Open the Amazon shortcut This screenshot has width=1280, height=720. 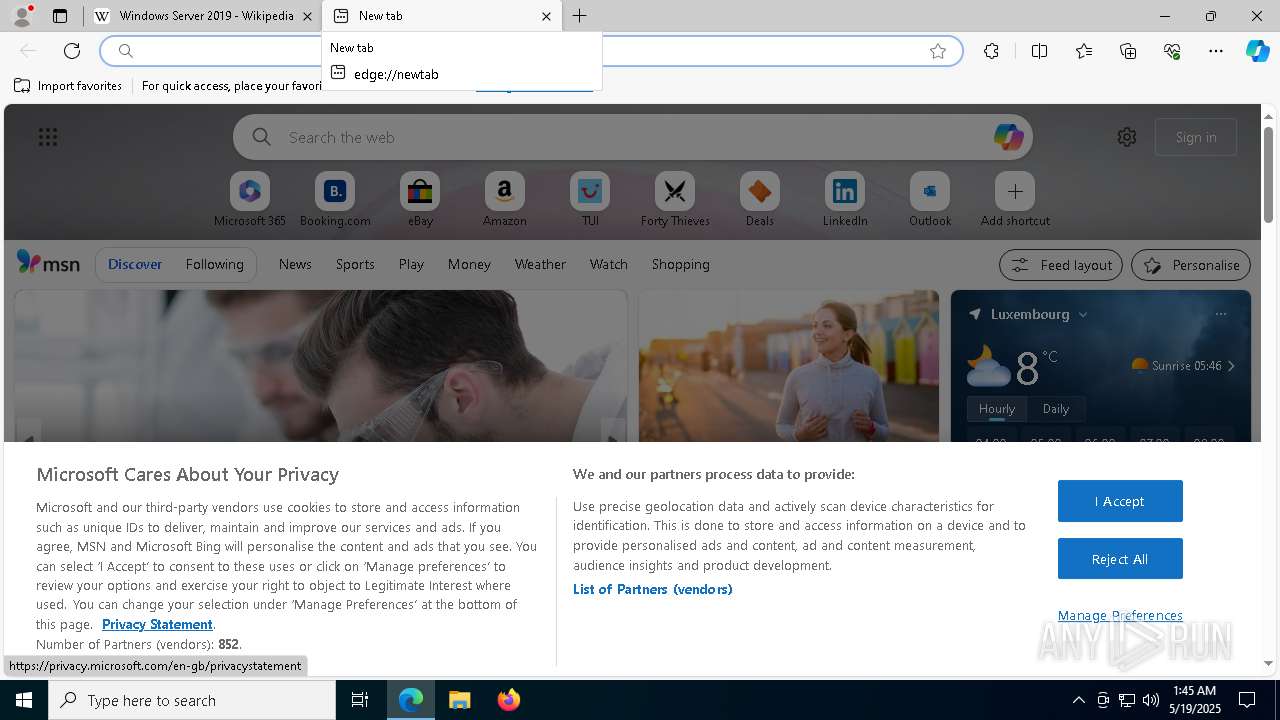[x=504, y=200]
